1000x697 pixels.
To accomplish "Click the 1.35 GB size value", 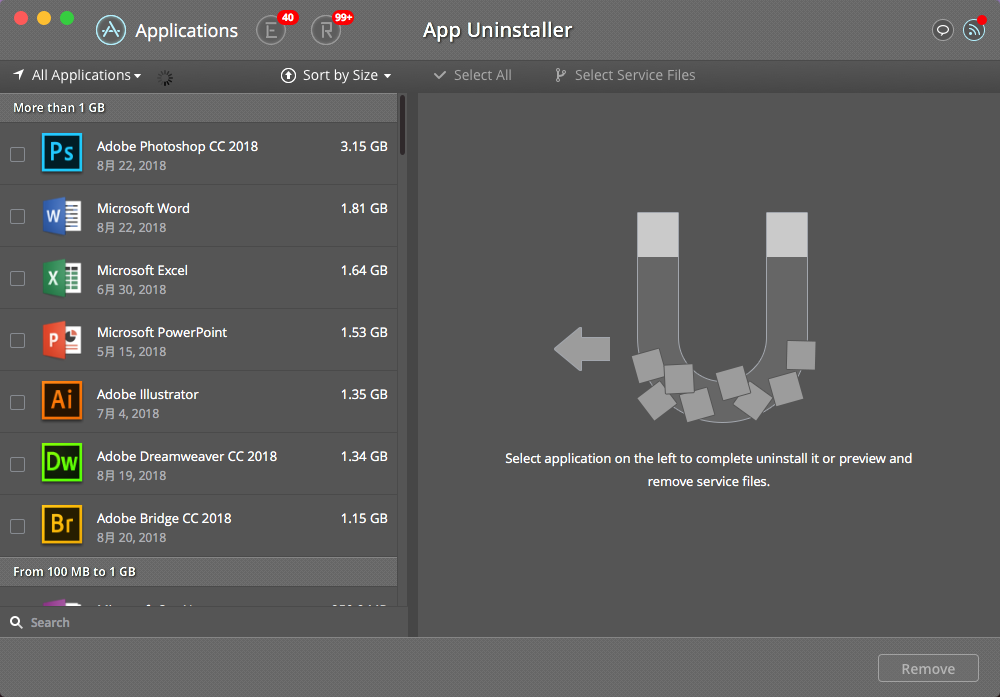I will point(364,394).
